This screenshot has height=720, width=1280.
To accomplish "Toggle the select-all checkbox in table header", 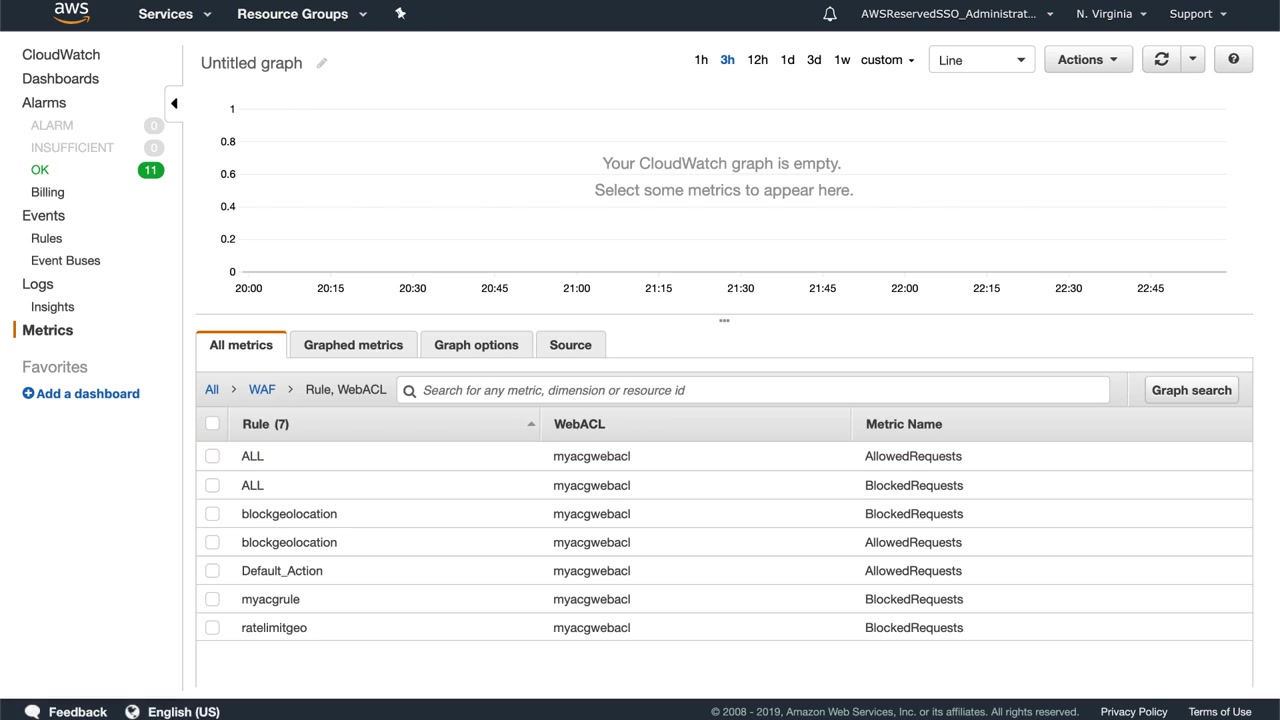I will click(x=212, y=424).
